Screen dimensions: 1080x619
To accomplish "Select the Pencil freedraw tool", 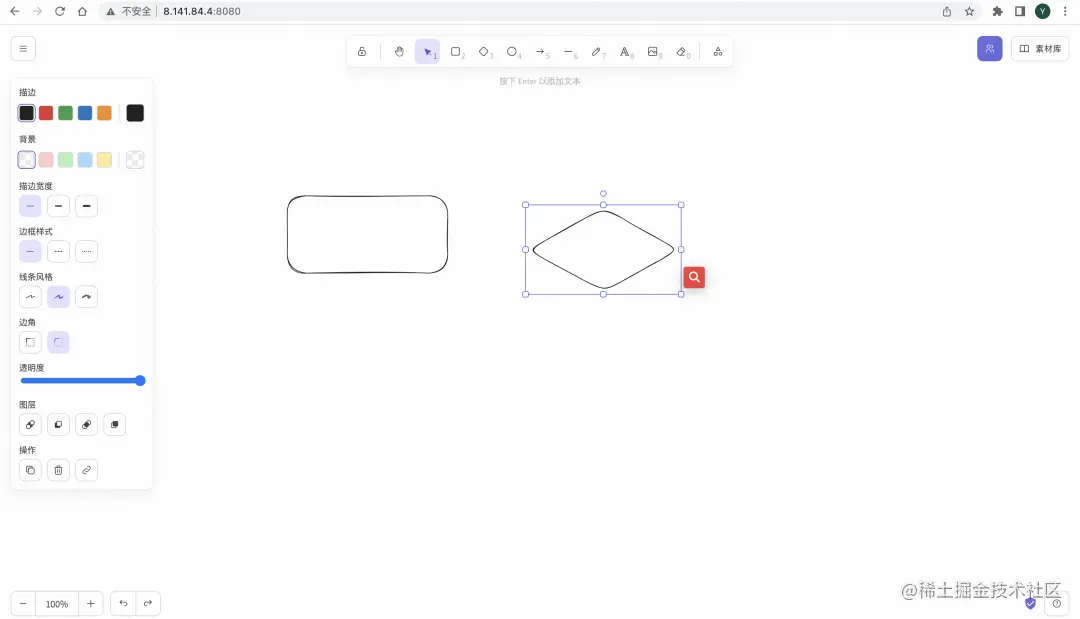I will (596, 52).
